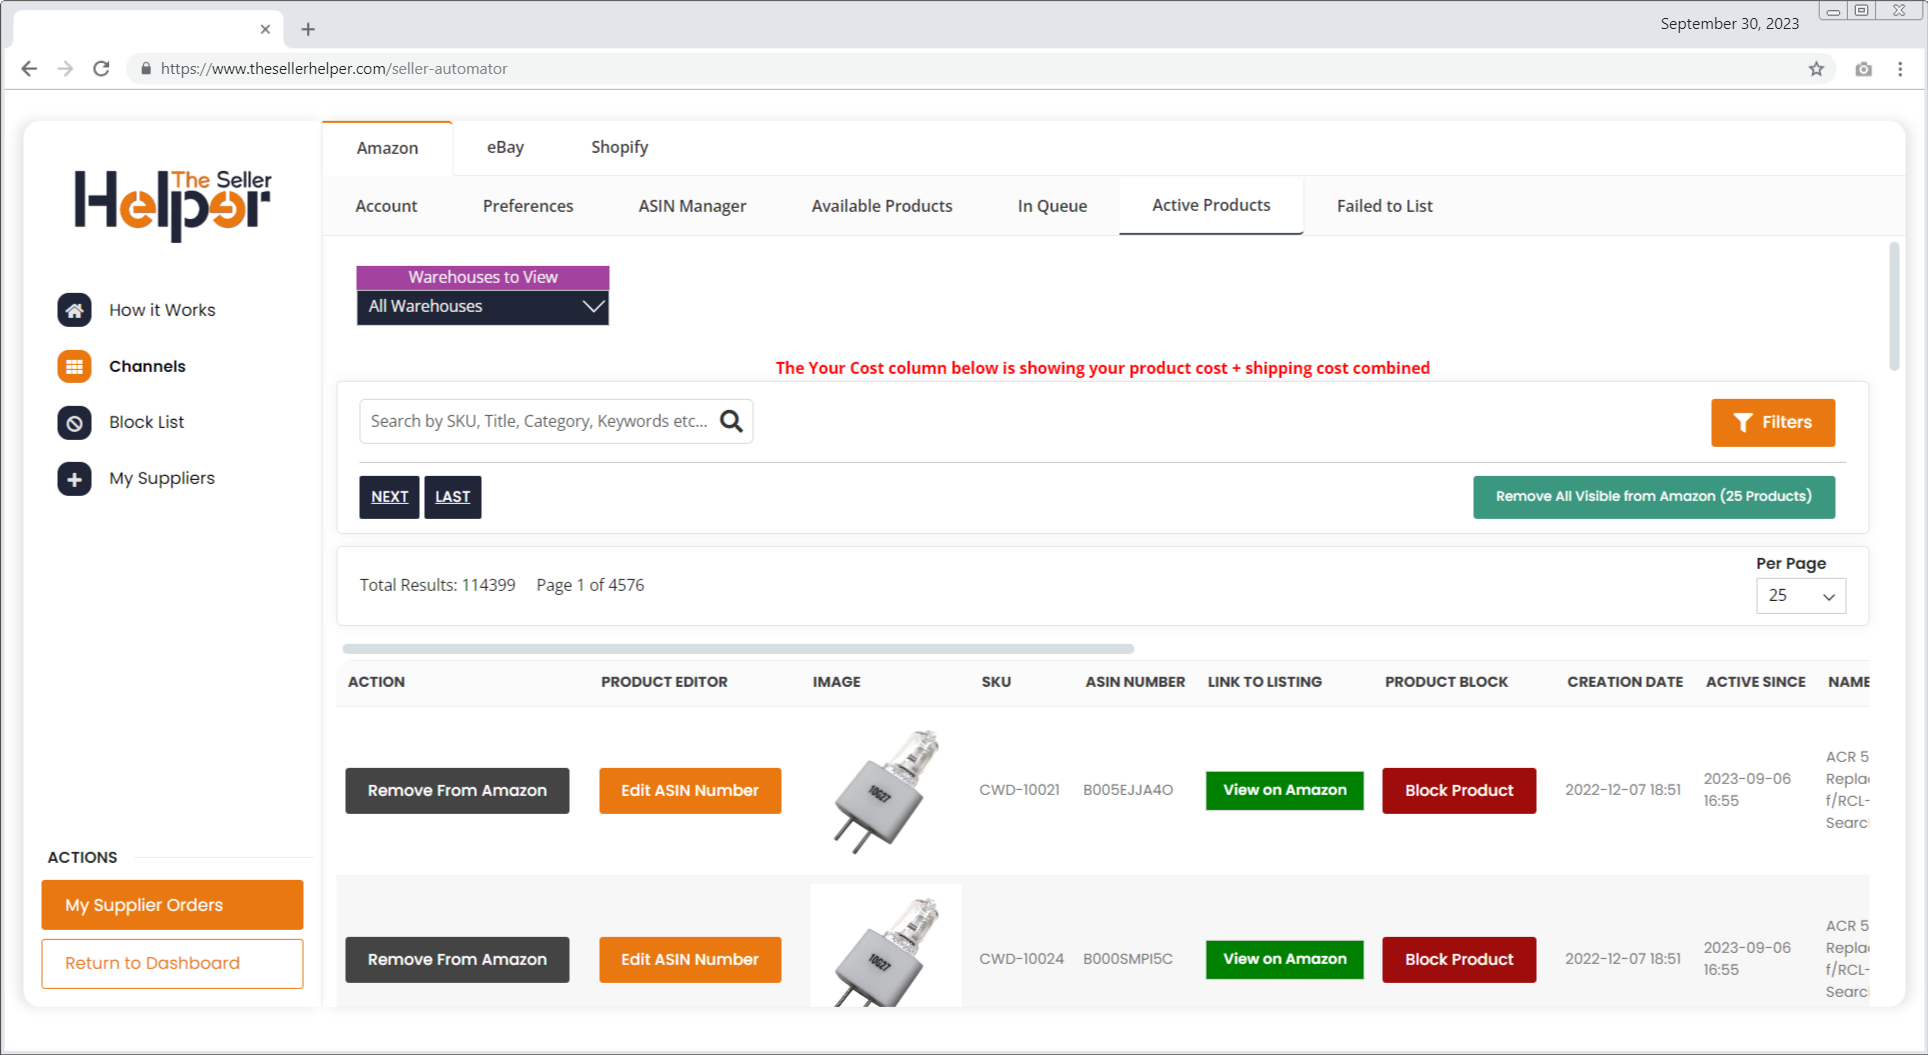
Task: Click the bulb image for CWD-10021
Action: (x=886, y=790)
